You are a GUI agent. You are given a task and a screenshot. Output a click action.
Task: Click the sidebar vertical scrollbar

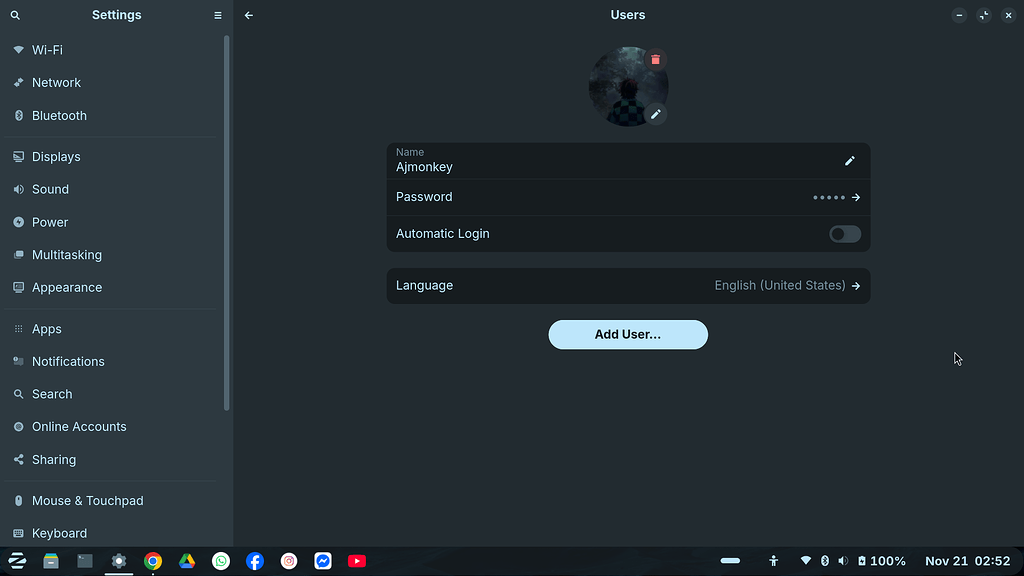[227, 220]
